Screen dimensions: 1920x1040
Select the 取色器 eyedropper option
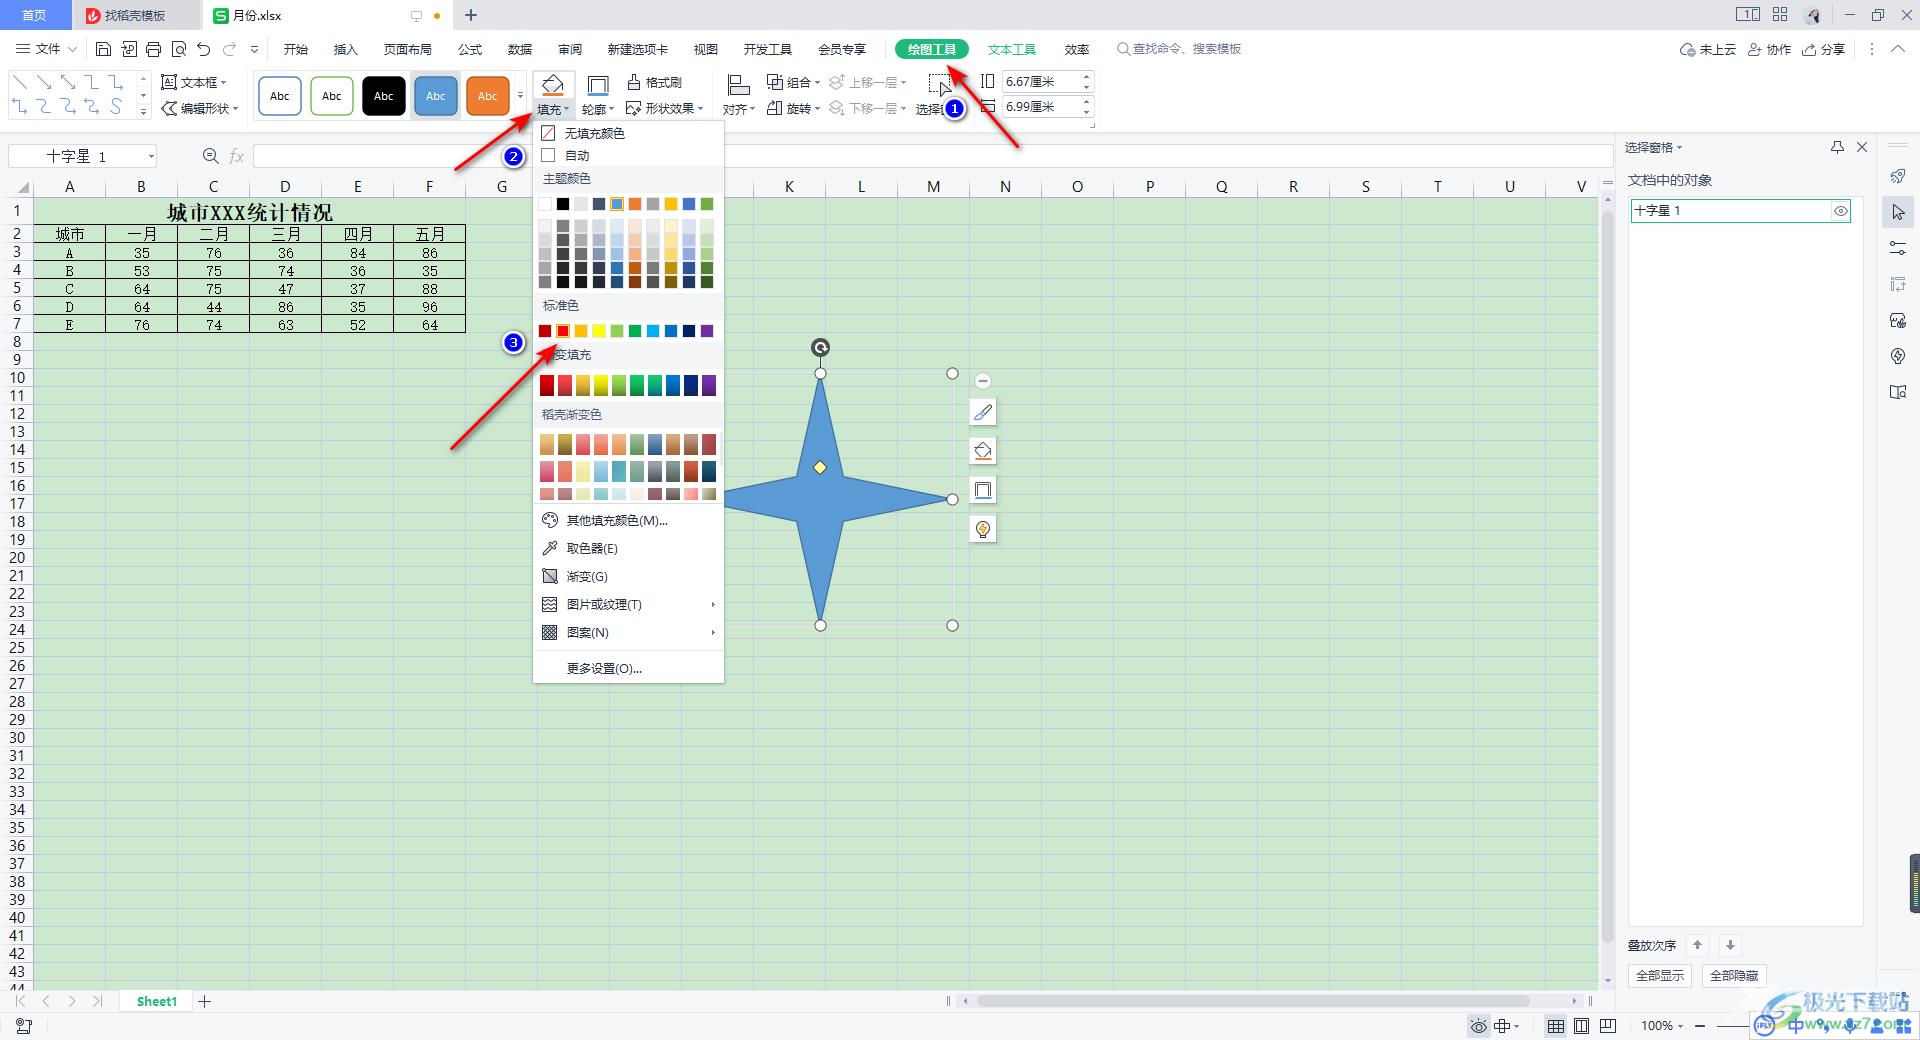pos(592,548)
